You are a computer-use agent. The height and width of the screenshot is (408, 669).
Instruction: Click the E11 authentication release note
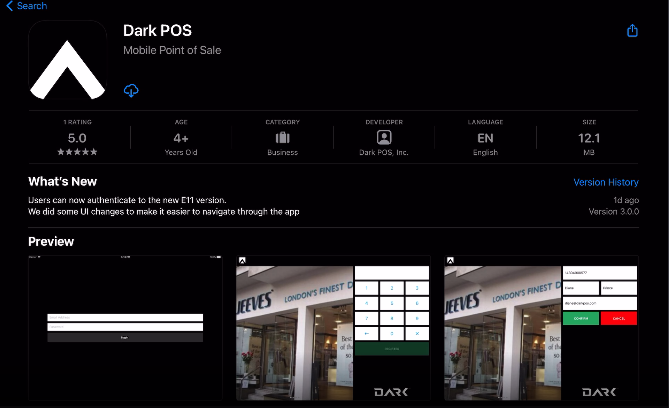tap(127, 200)
